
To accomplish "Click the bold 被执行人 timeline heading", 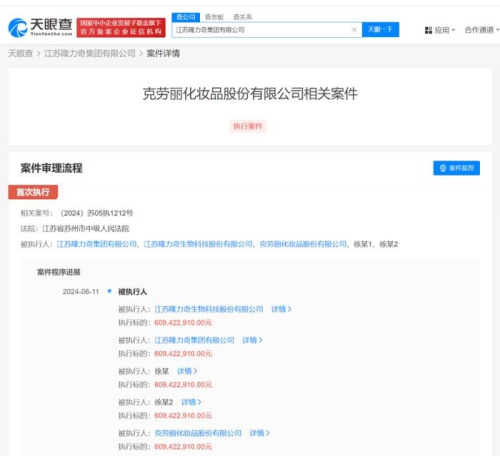I will tap(132, 292).
